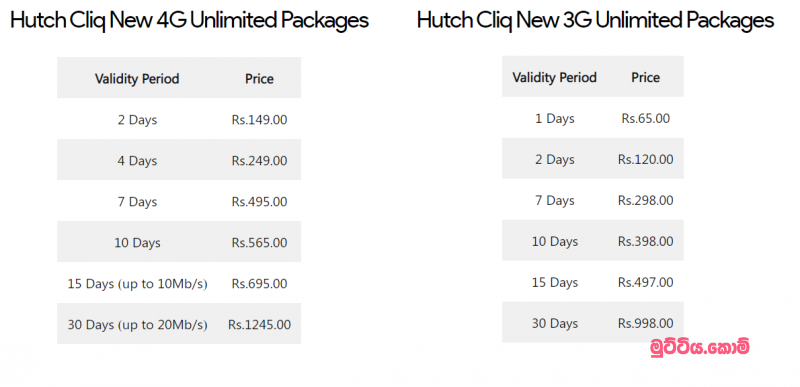Select the 4G Validity Period column header
Image resolution: width=800 pixels, height=387 pixels.
click(x=137, y=79)
